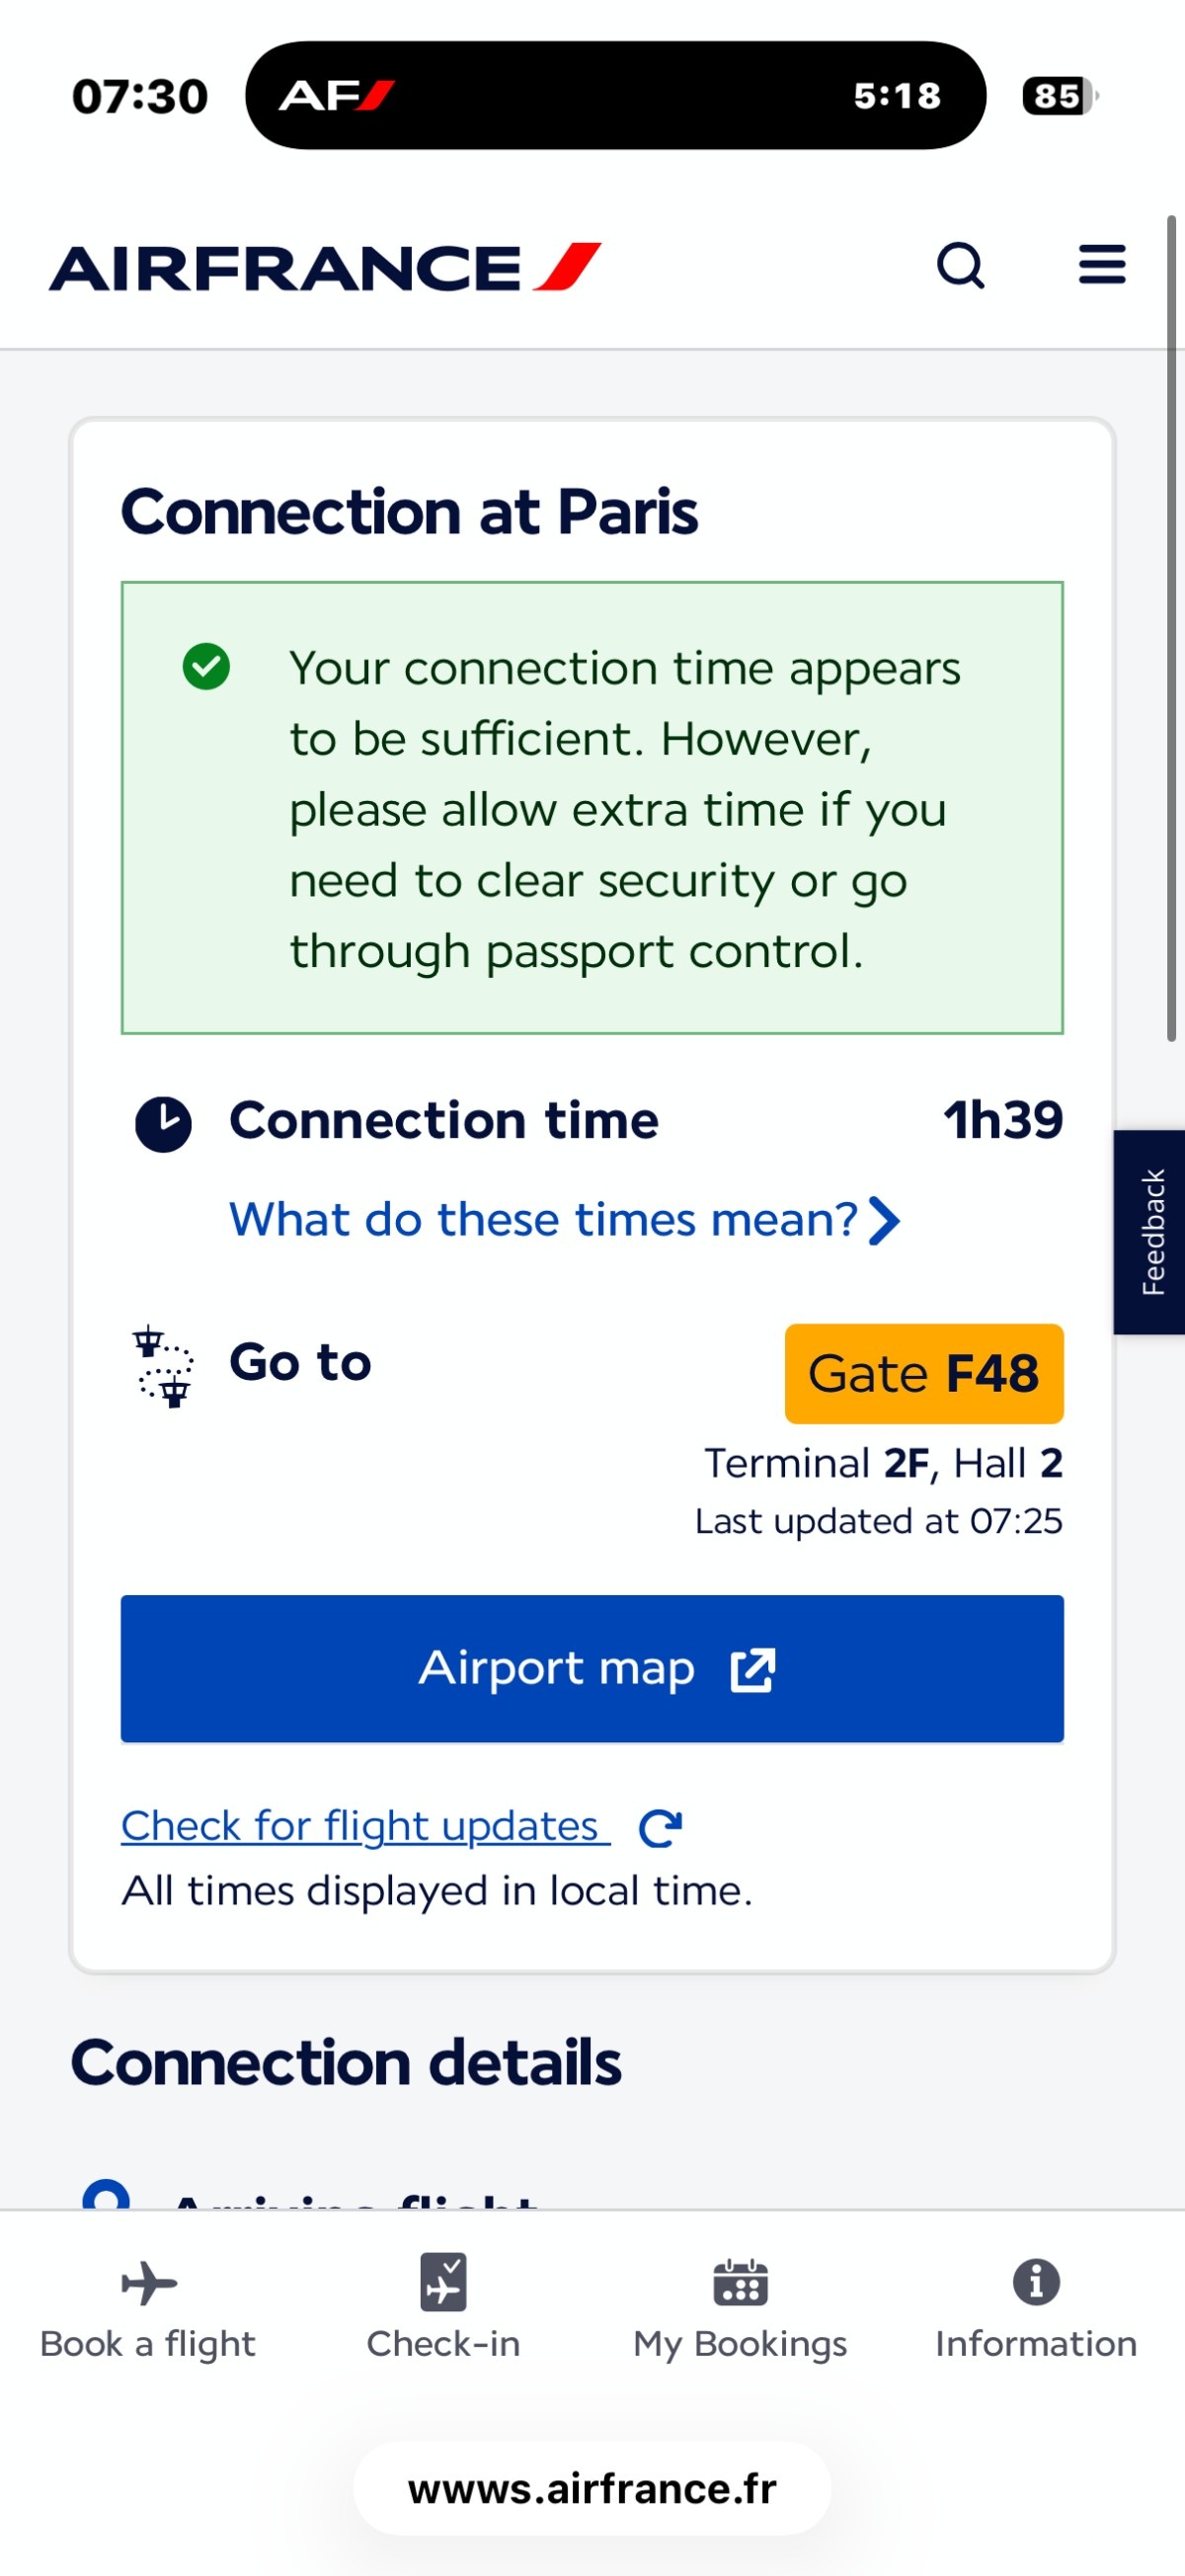Click the page scrollbar on right edge
Screen dimensions: 1185x2576
pos(1171,628)
